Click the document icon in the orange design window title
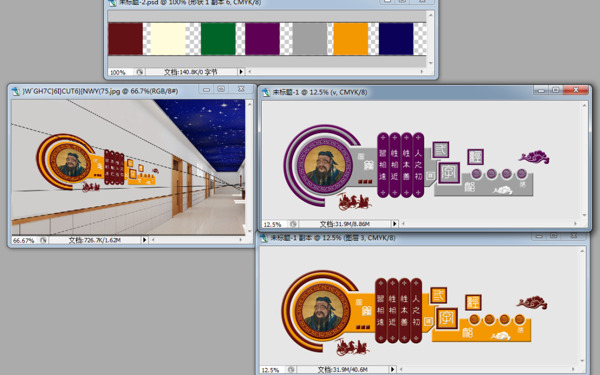This screenshot has width=600, height=375. pos(264,238)
